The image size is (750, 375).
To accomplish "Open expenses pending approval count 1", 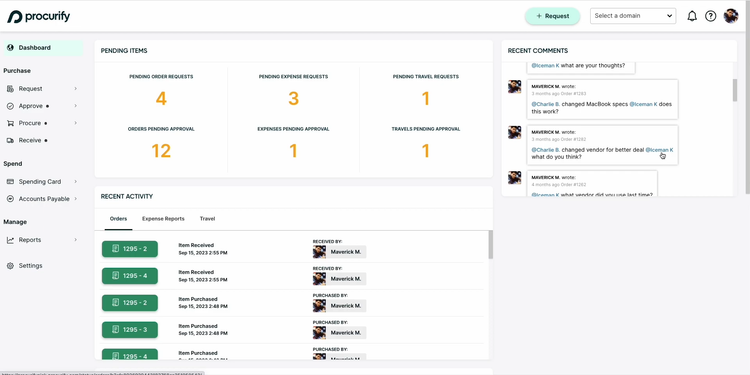I will point(293,151).
